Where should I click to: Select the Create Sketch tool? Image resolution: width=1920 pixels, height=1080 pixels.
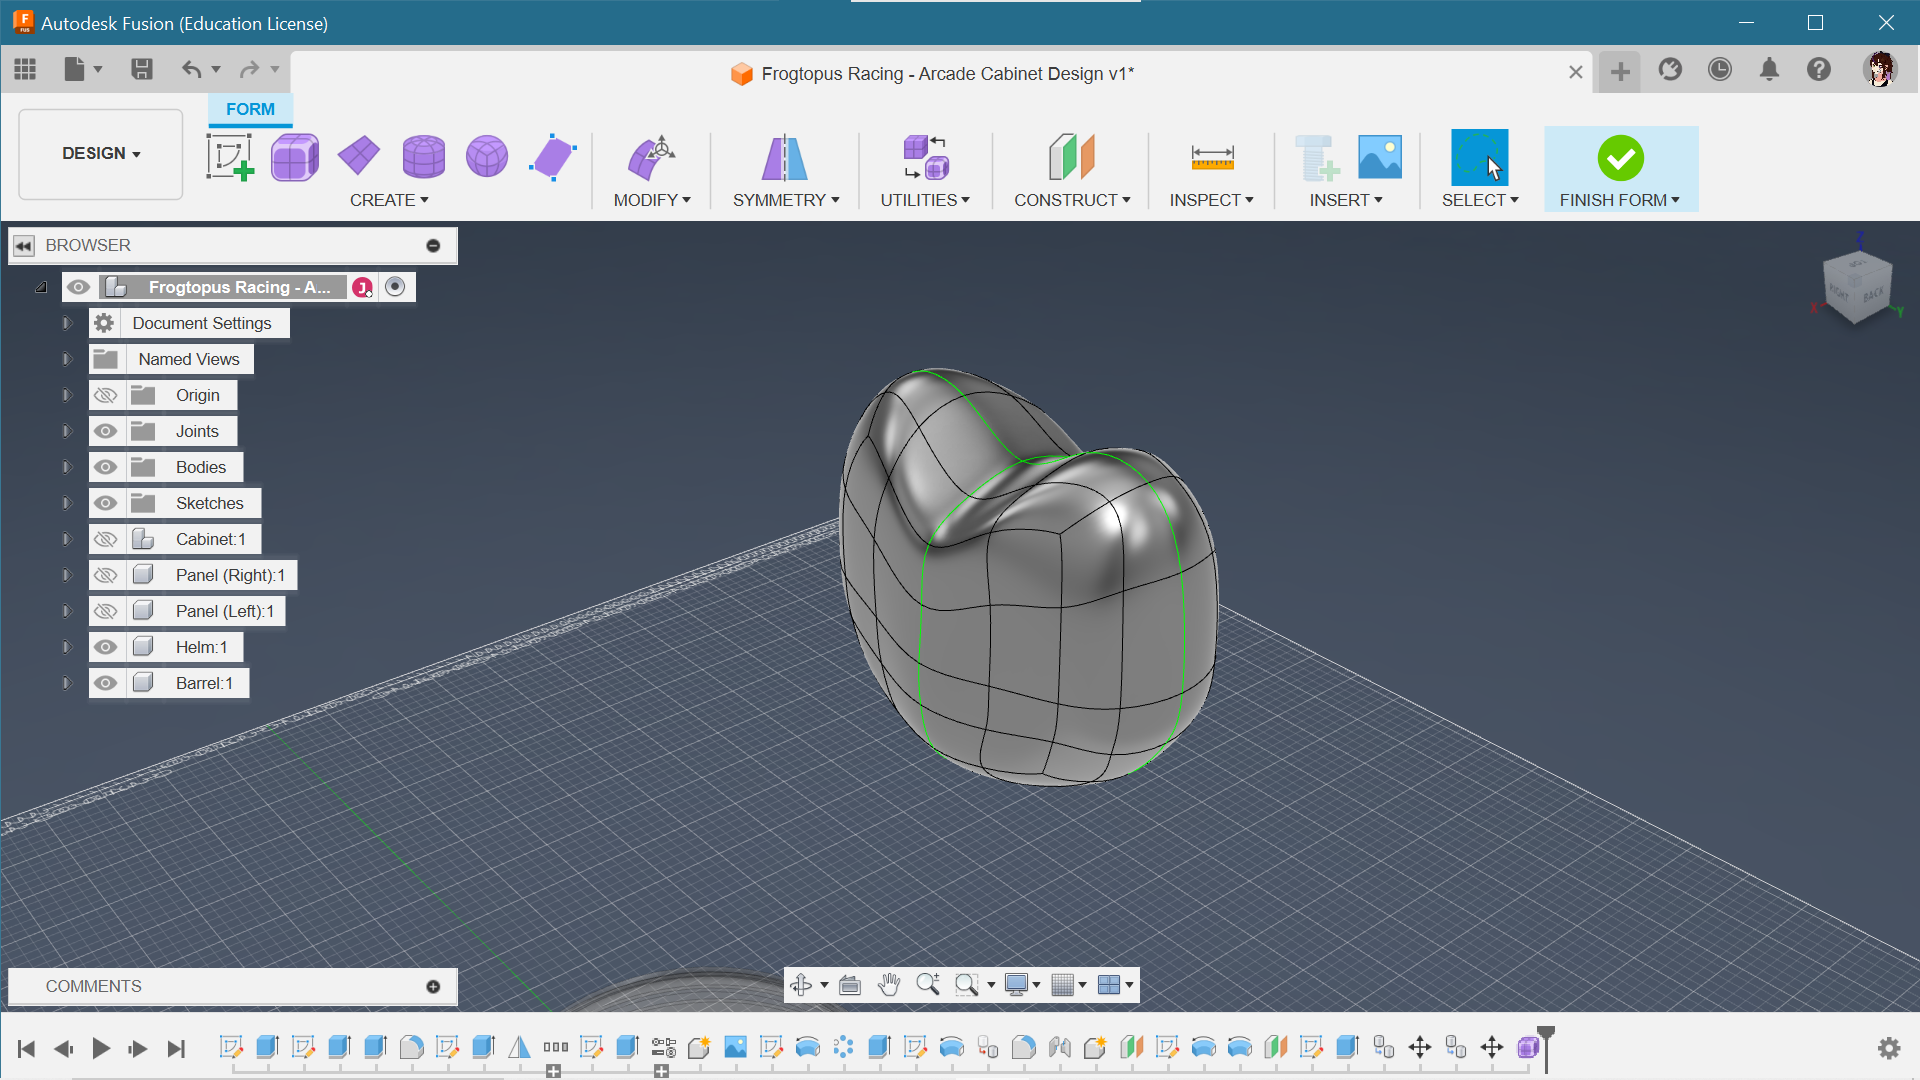pos(230,157)
